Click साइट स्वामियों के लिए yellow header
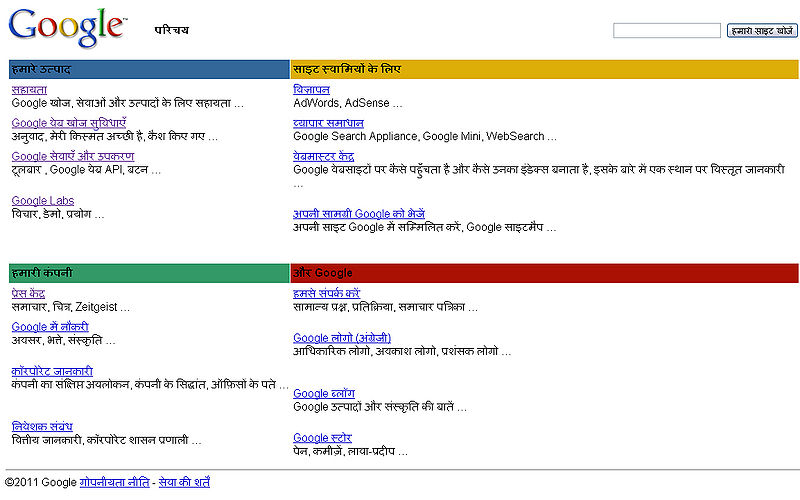 544,69
